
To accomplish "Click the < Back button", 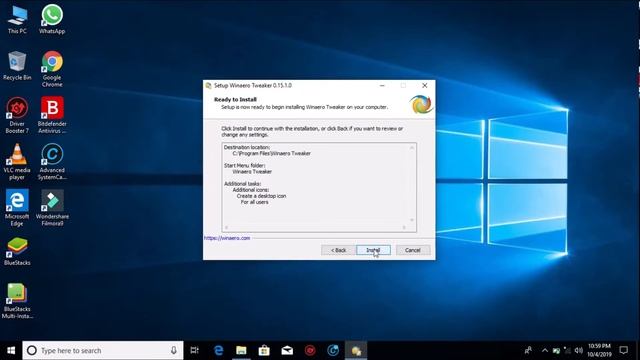I will pos(338,250).
